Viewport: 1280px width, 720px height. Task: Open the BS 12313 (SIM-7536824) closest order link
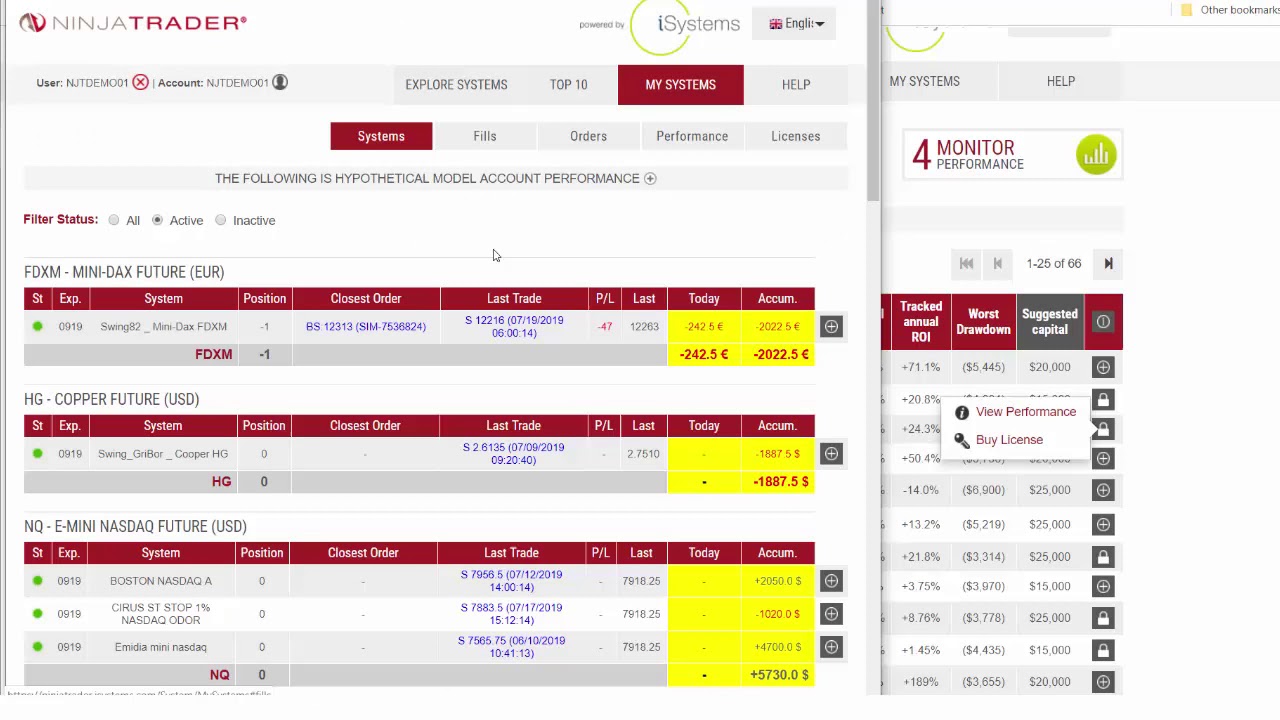[366, 326]
